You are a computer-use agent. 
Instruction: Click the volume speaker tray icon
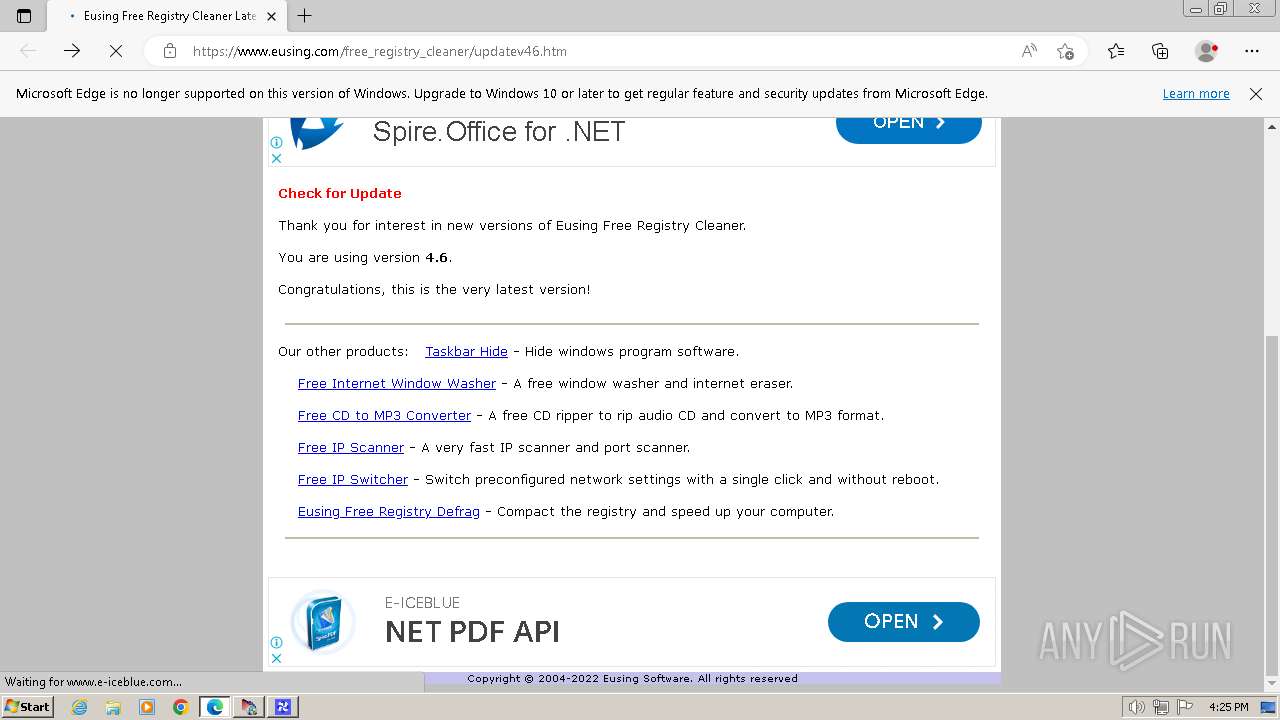pyautogui.click(x=1137, y=707)
